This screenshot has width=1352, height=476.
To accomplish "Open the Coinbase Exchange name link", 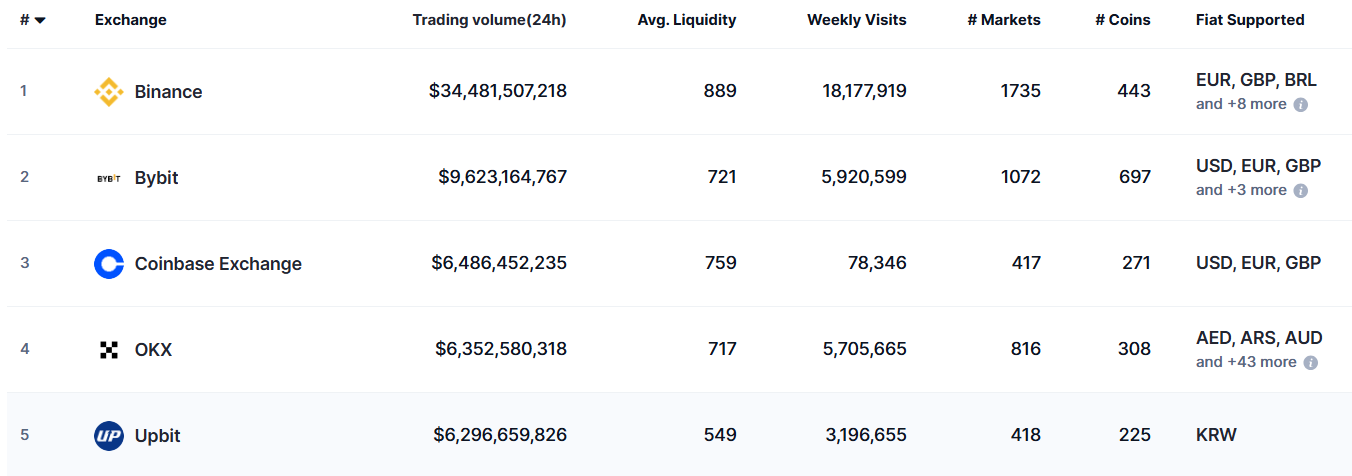I will (x=218, y=264).
